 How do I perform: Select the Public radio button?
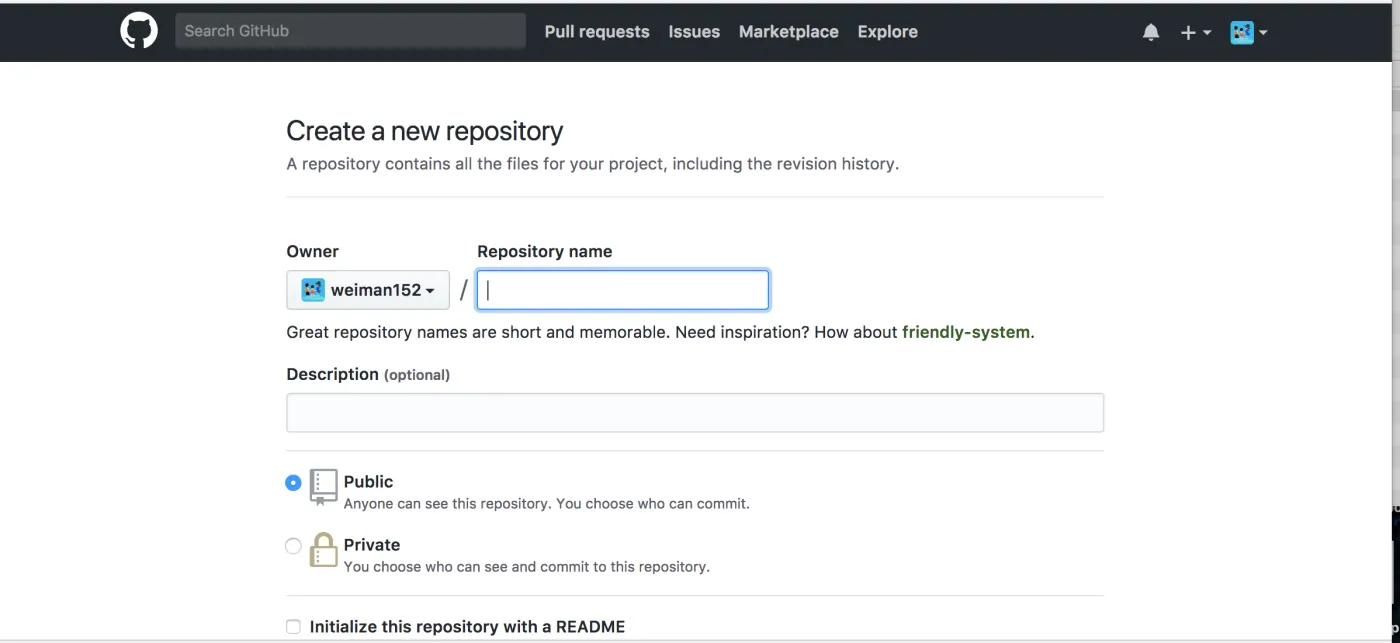click(x=293, y=483)
